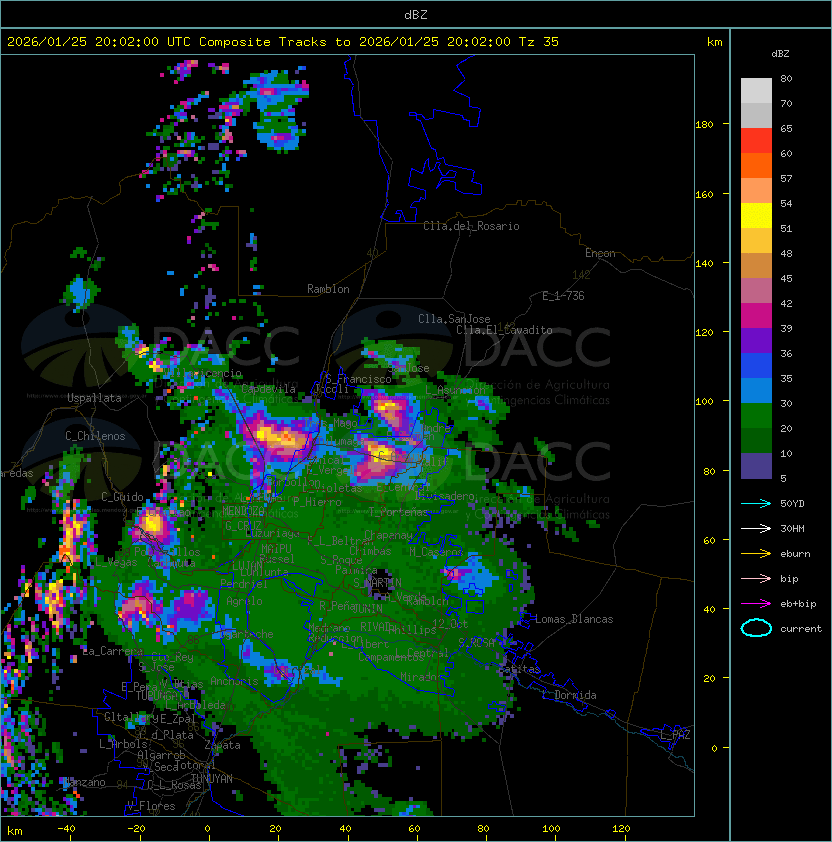Click the 'Tz 35' value in the header
832x842 pixels.
[539, 42]
